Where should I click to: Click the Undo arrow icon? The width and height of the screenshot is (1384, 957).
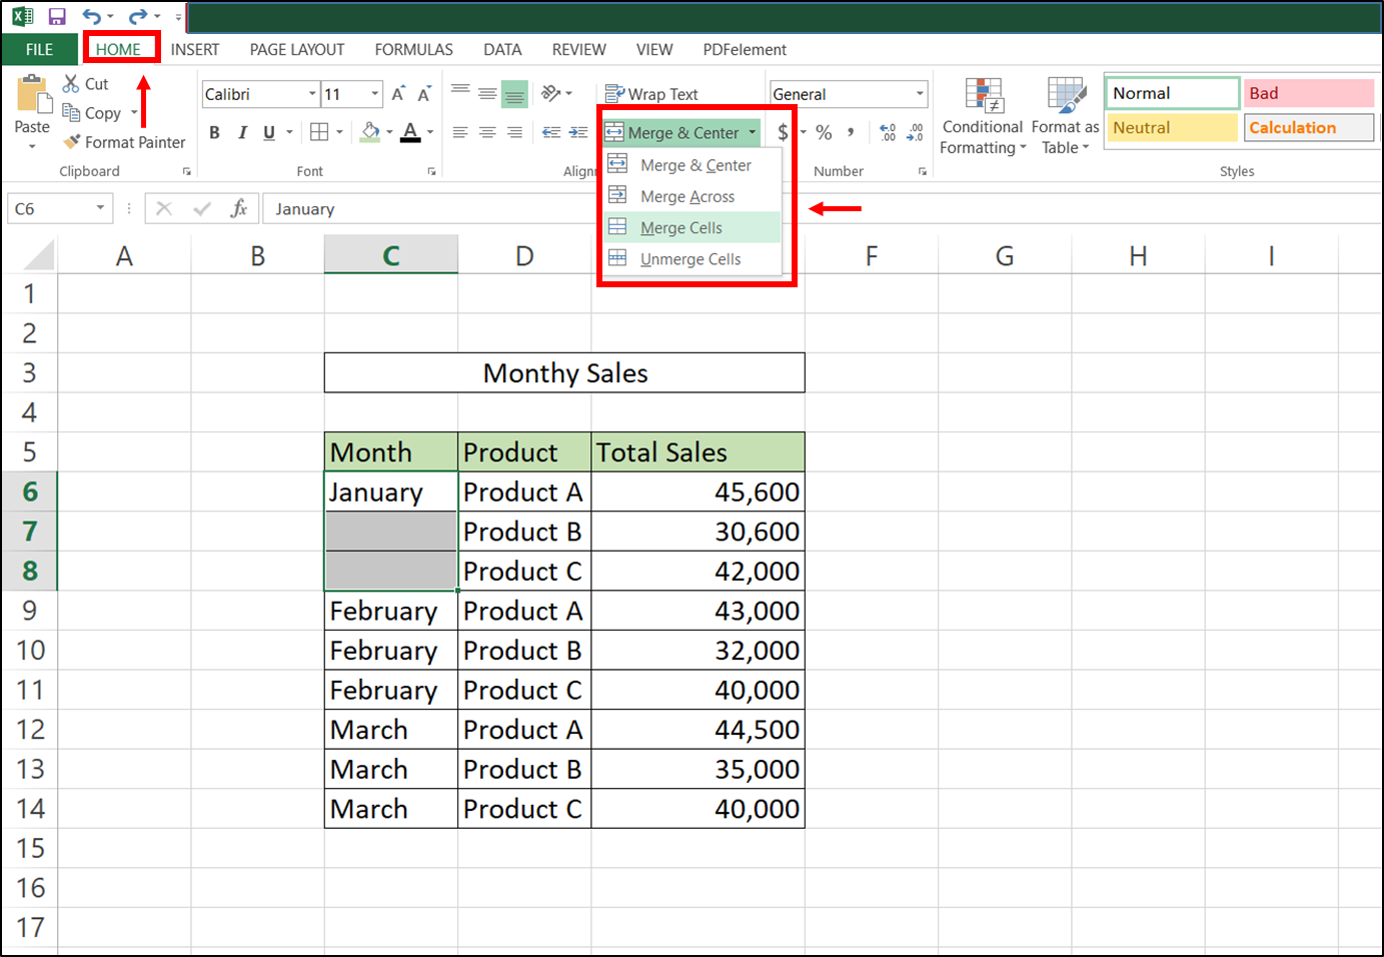point(92,16)
